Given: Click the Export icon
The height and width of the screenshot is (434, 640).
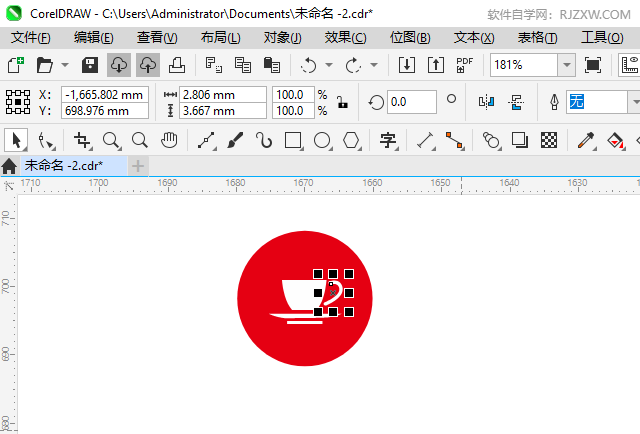Looking at the screenshot, I should coord(436,65).
